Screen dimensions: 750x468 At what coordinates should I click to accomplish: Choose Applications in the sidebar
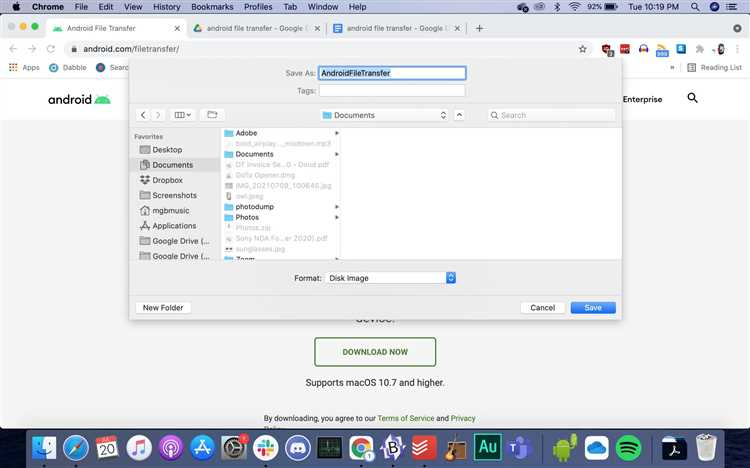(174, 226)
